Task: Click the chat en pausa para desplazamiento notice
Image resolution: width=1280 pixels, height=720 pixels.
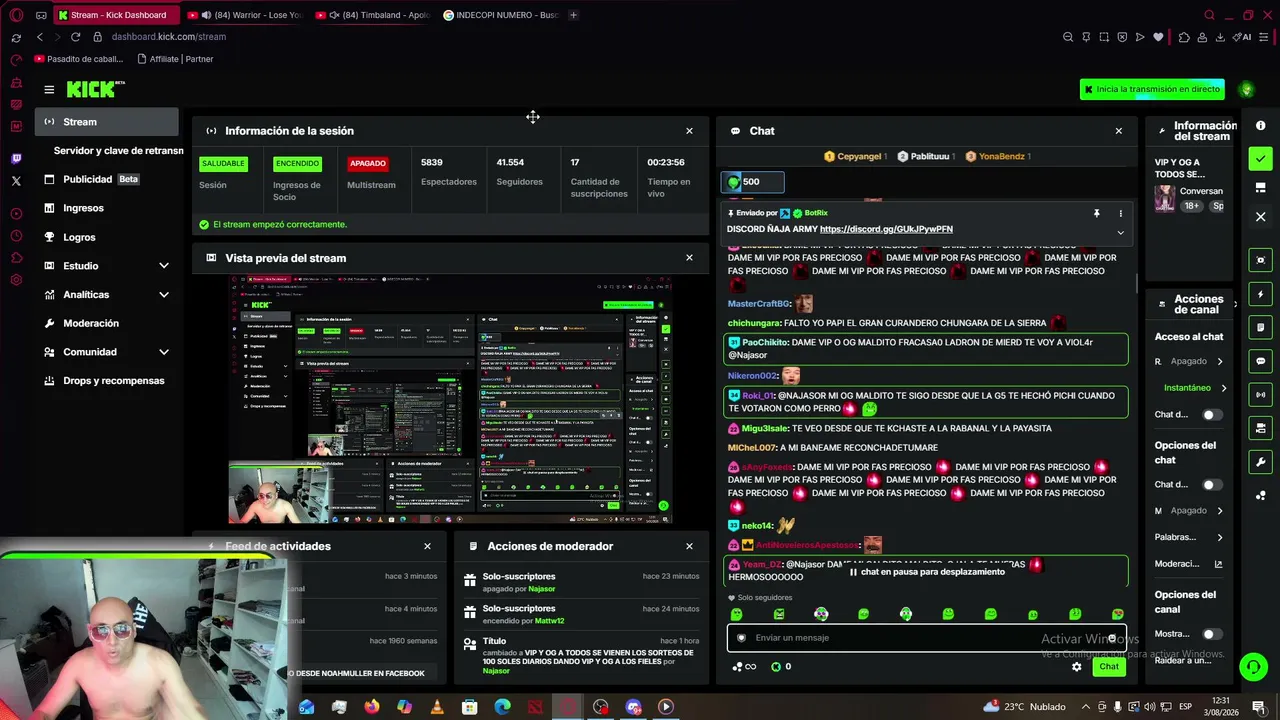Action: coord(927,572)
